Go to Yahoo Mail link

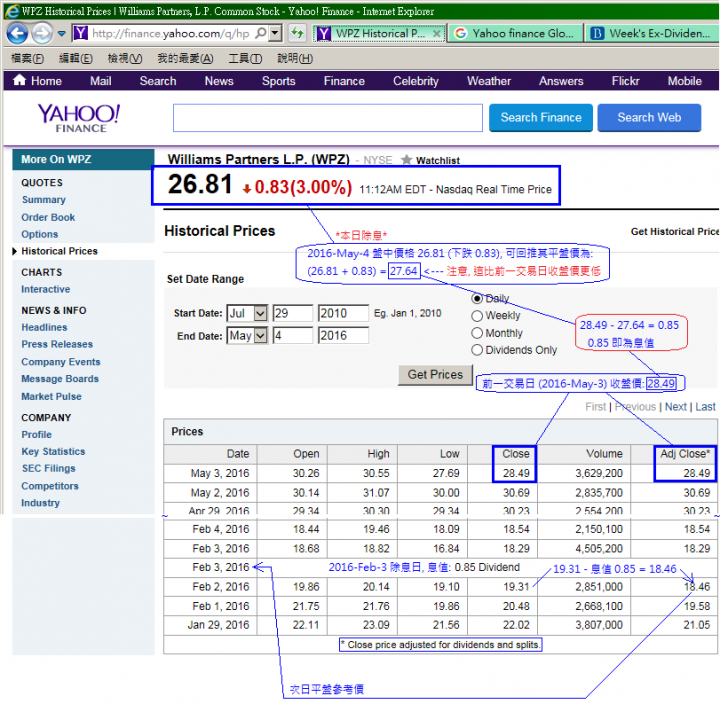pos(101,81)
